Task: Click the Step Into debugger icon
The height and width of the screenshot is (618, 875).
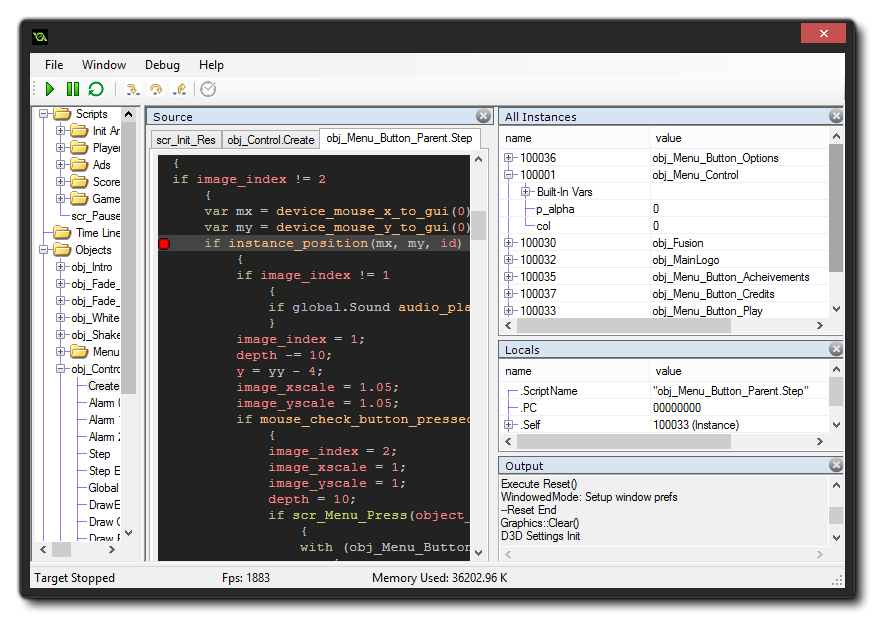Action: (x=132, y=90)
